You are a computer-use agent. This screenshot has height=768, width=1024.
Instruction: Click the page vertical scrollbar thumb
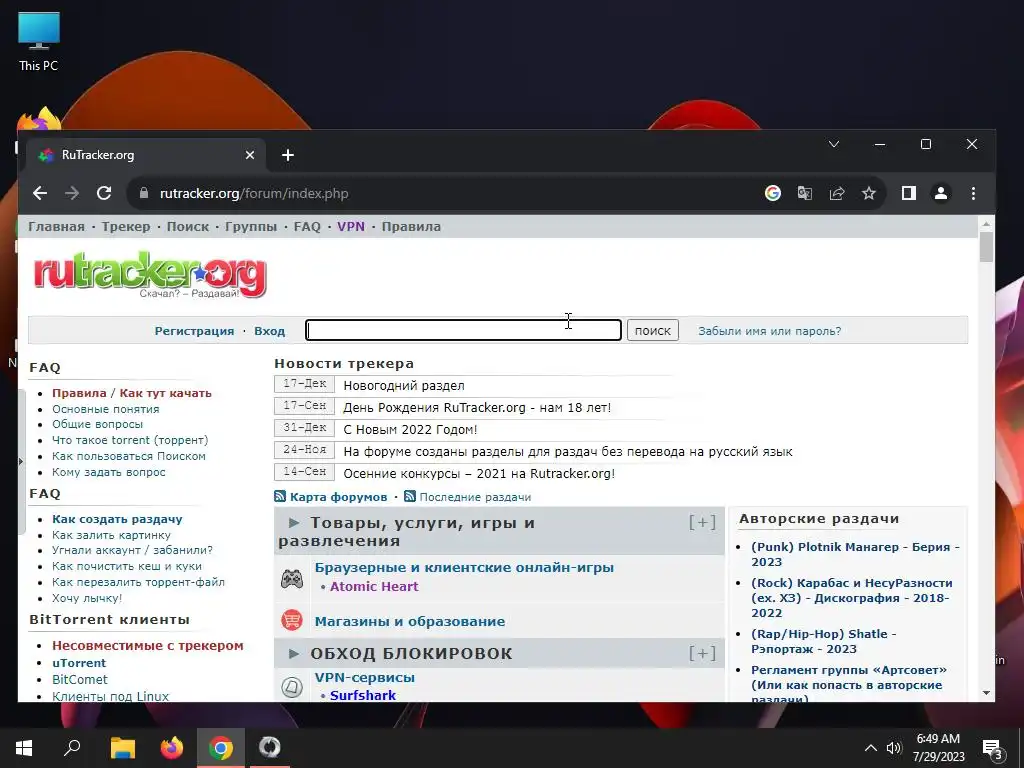pos(986,247)
